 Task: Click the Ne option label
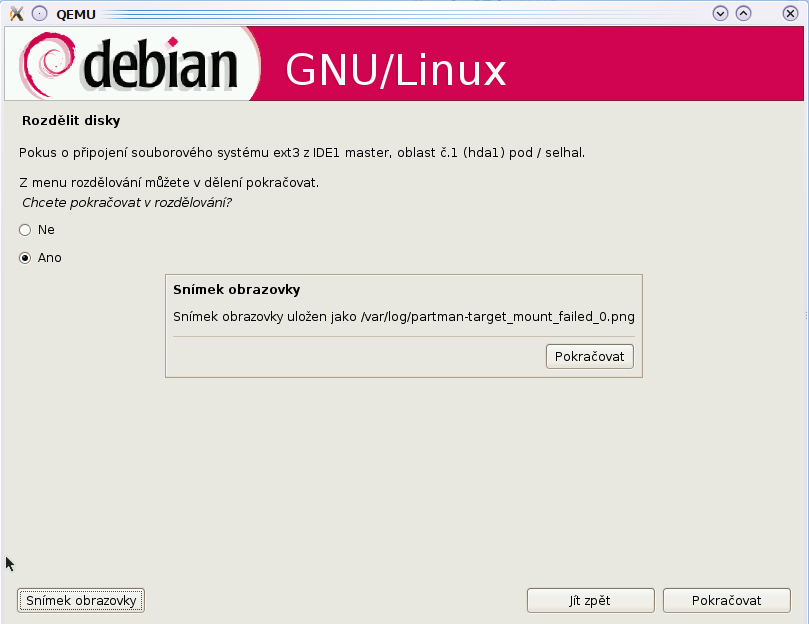coord(46,230)
